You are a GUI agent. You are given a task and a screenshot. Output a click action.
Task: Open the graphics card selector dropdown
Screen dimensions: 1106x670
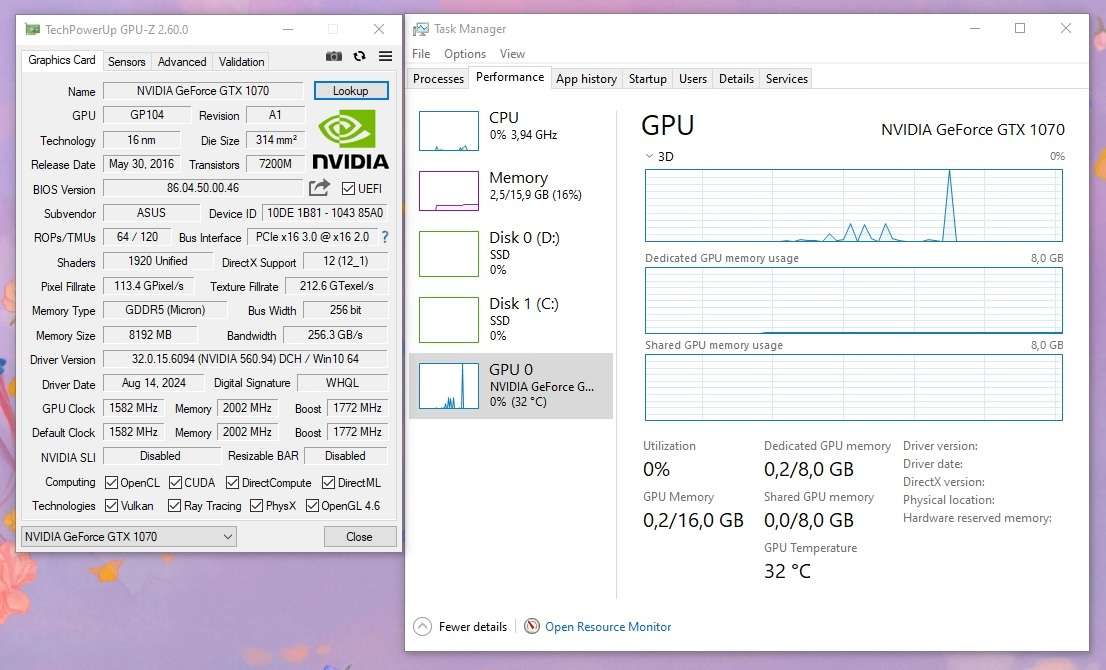(228, 536)
